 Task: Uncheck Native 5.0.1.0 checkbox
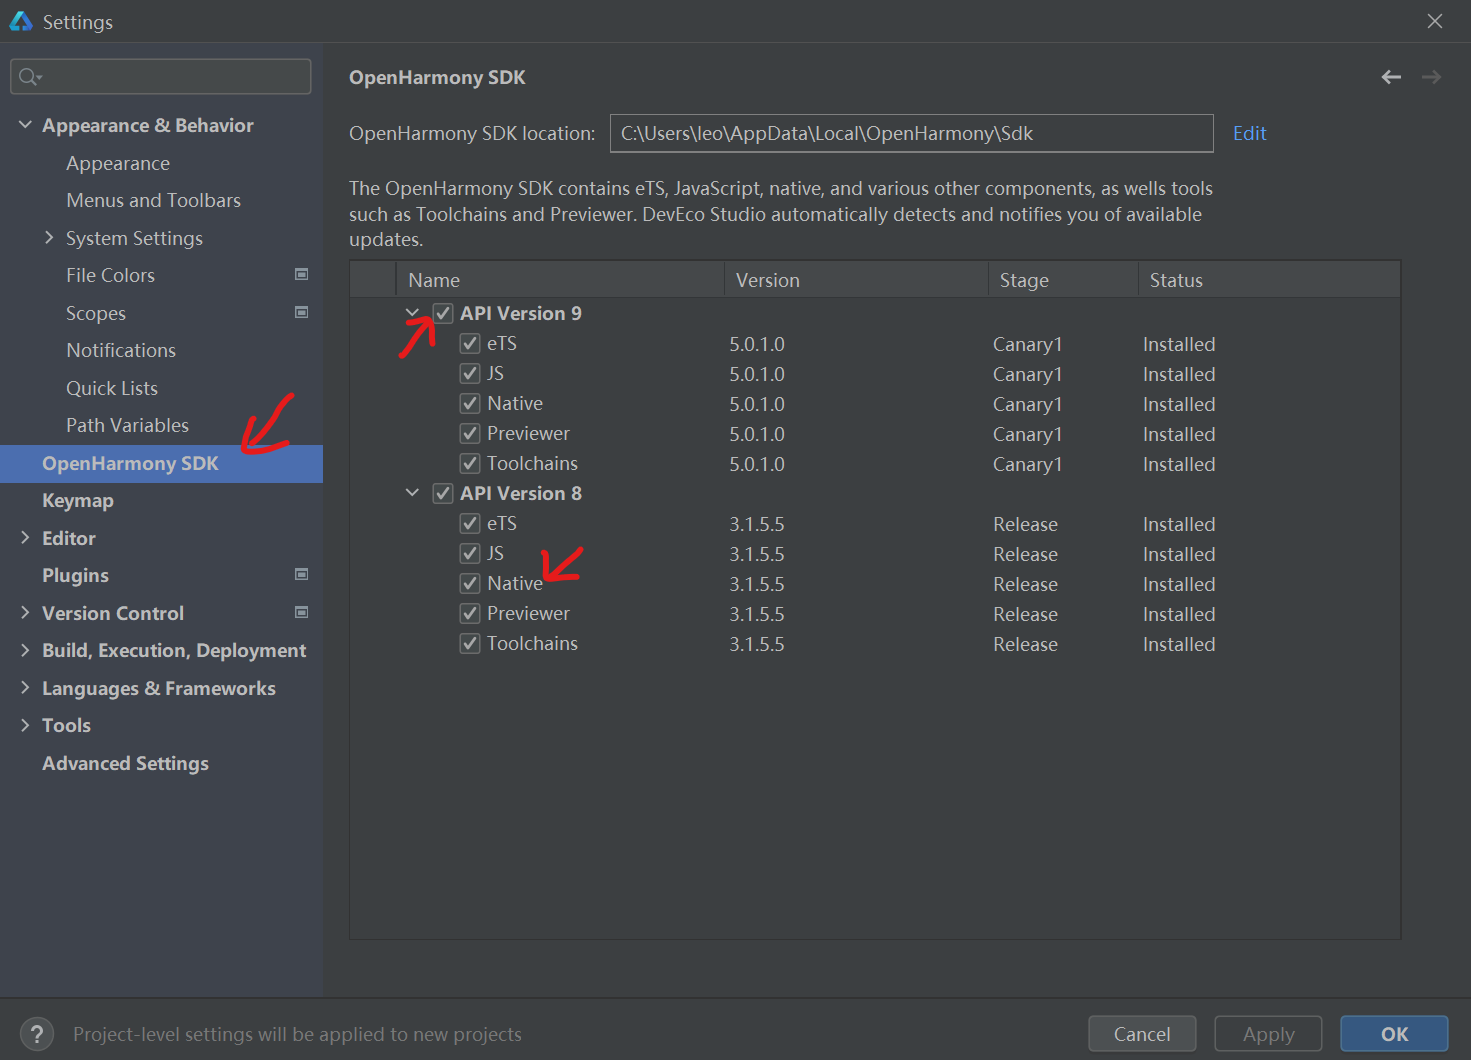point(470,403)
